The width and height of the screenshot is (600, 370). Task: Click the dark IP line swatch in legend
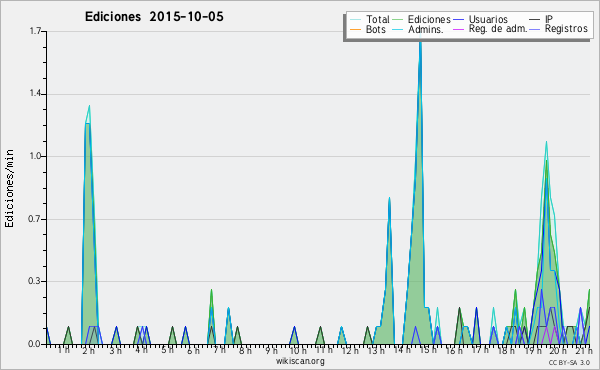[x=535, y=20]
